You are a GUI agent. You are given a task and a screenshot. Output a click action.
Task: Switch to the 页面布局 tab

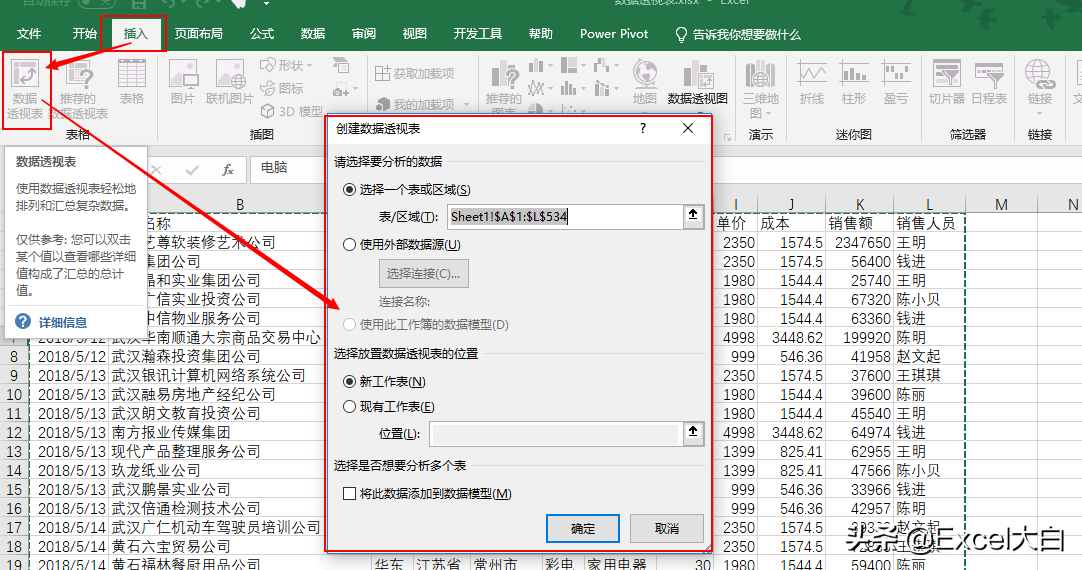coord(198,34)
